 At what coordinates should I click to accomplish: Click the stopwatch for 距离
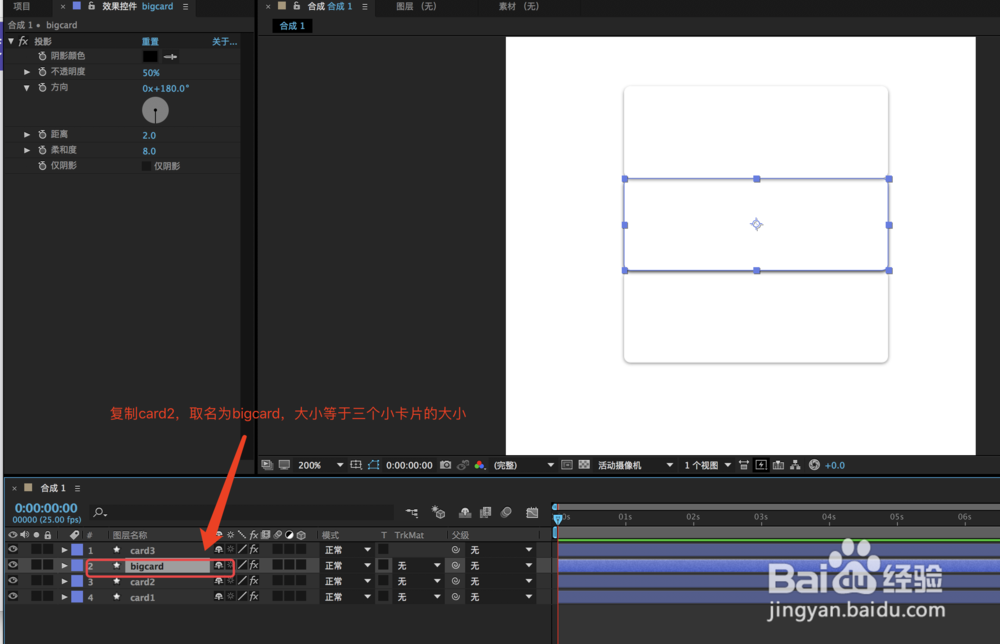pos(42,135)
